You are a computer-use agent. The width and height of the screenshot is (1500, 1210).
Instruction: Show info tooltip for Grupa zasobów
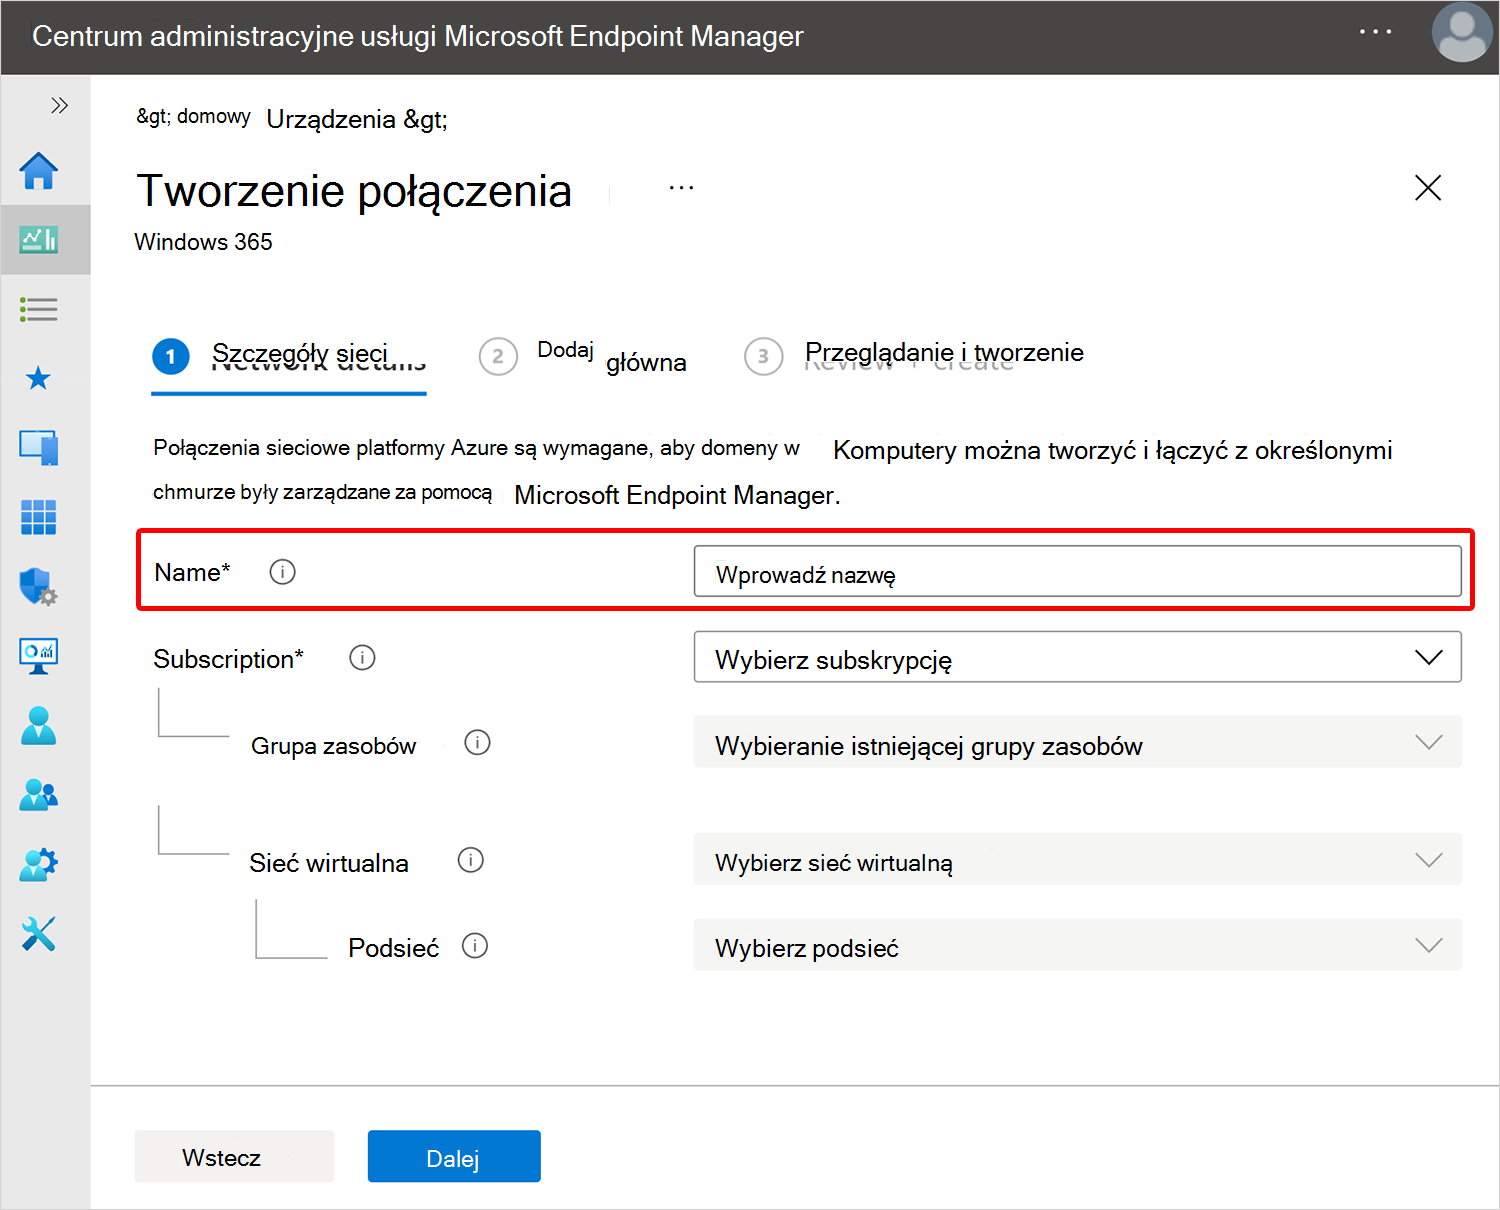tap(478, 743)
